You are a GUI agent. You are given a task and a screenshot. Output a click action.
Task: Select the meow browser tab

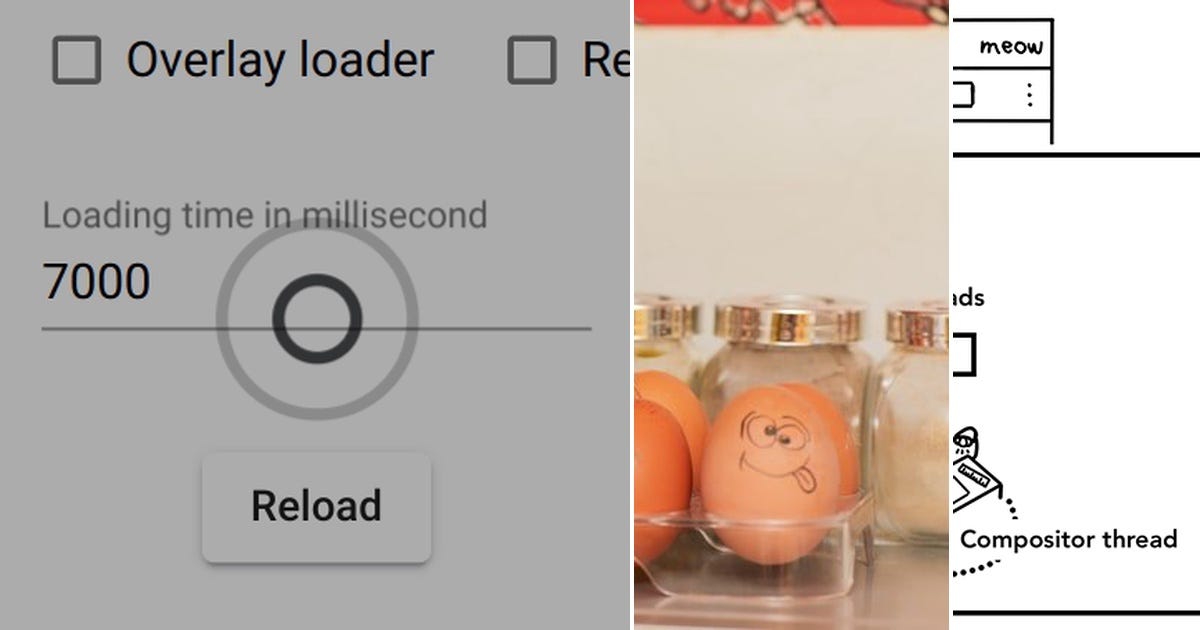(1008, 46)
